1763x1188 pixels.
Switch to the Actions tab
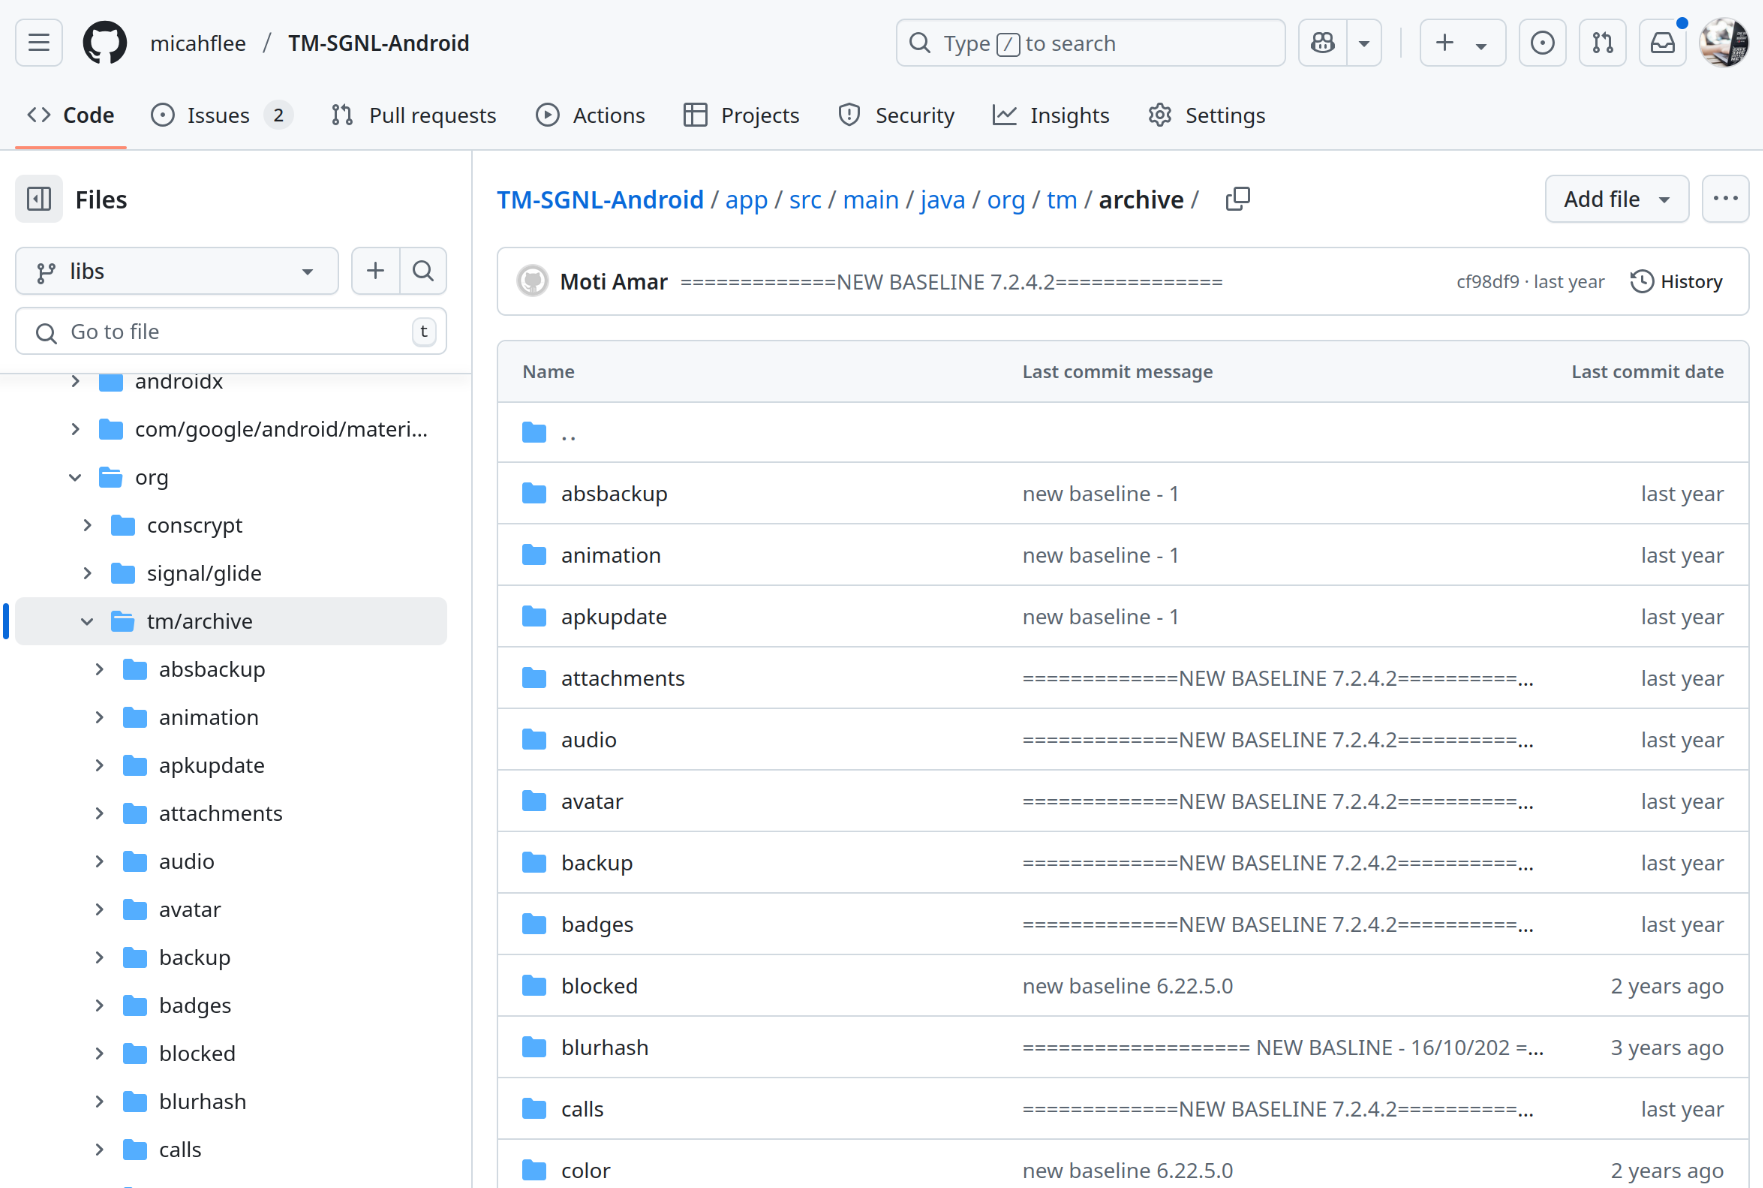tap(591, 115)
